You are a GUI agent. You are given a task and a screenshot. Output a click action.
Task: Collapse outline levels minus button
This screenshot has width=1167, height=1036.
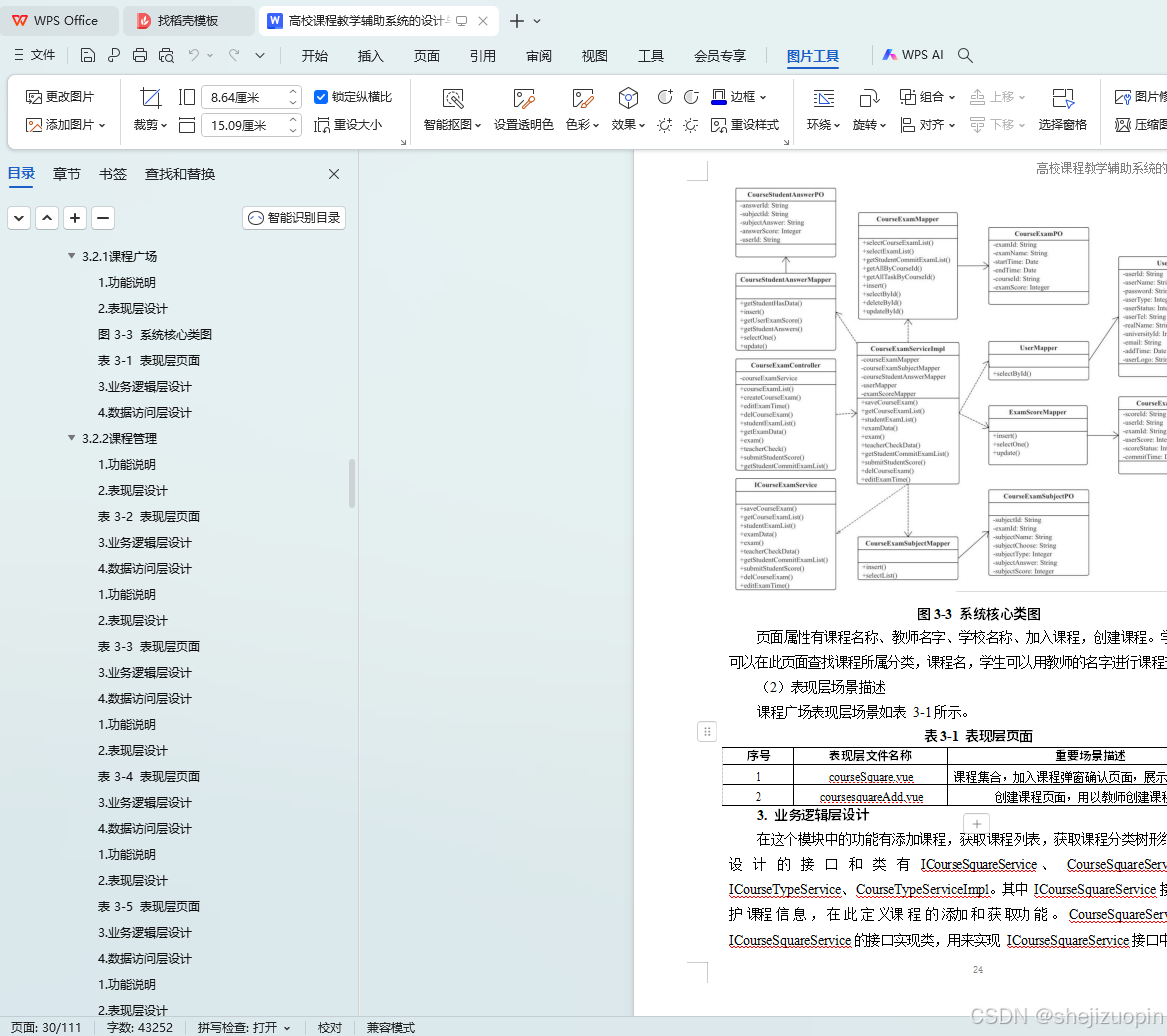click(103, 218)
